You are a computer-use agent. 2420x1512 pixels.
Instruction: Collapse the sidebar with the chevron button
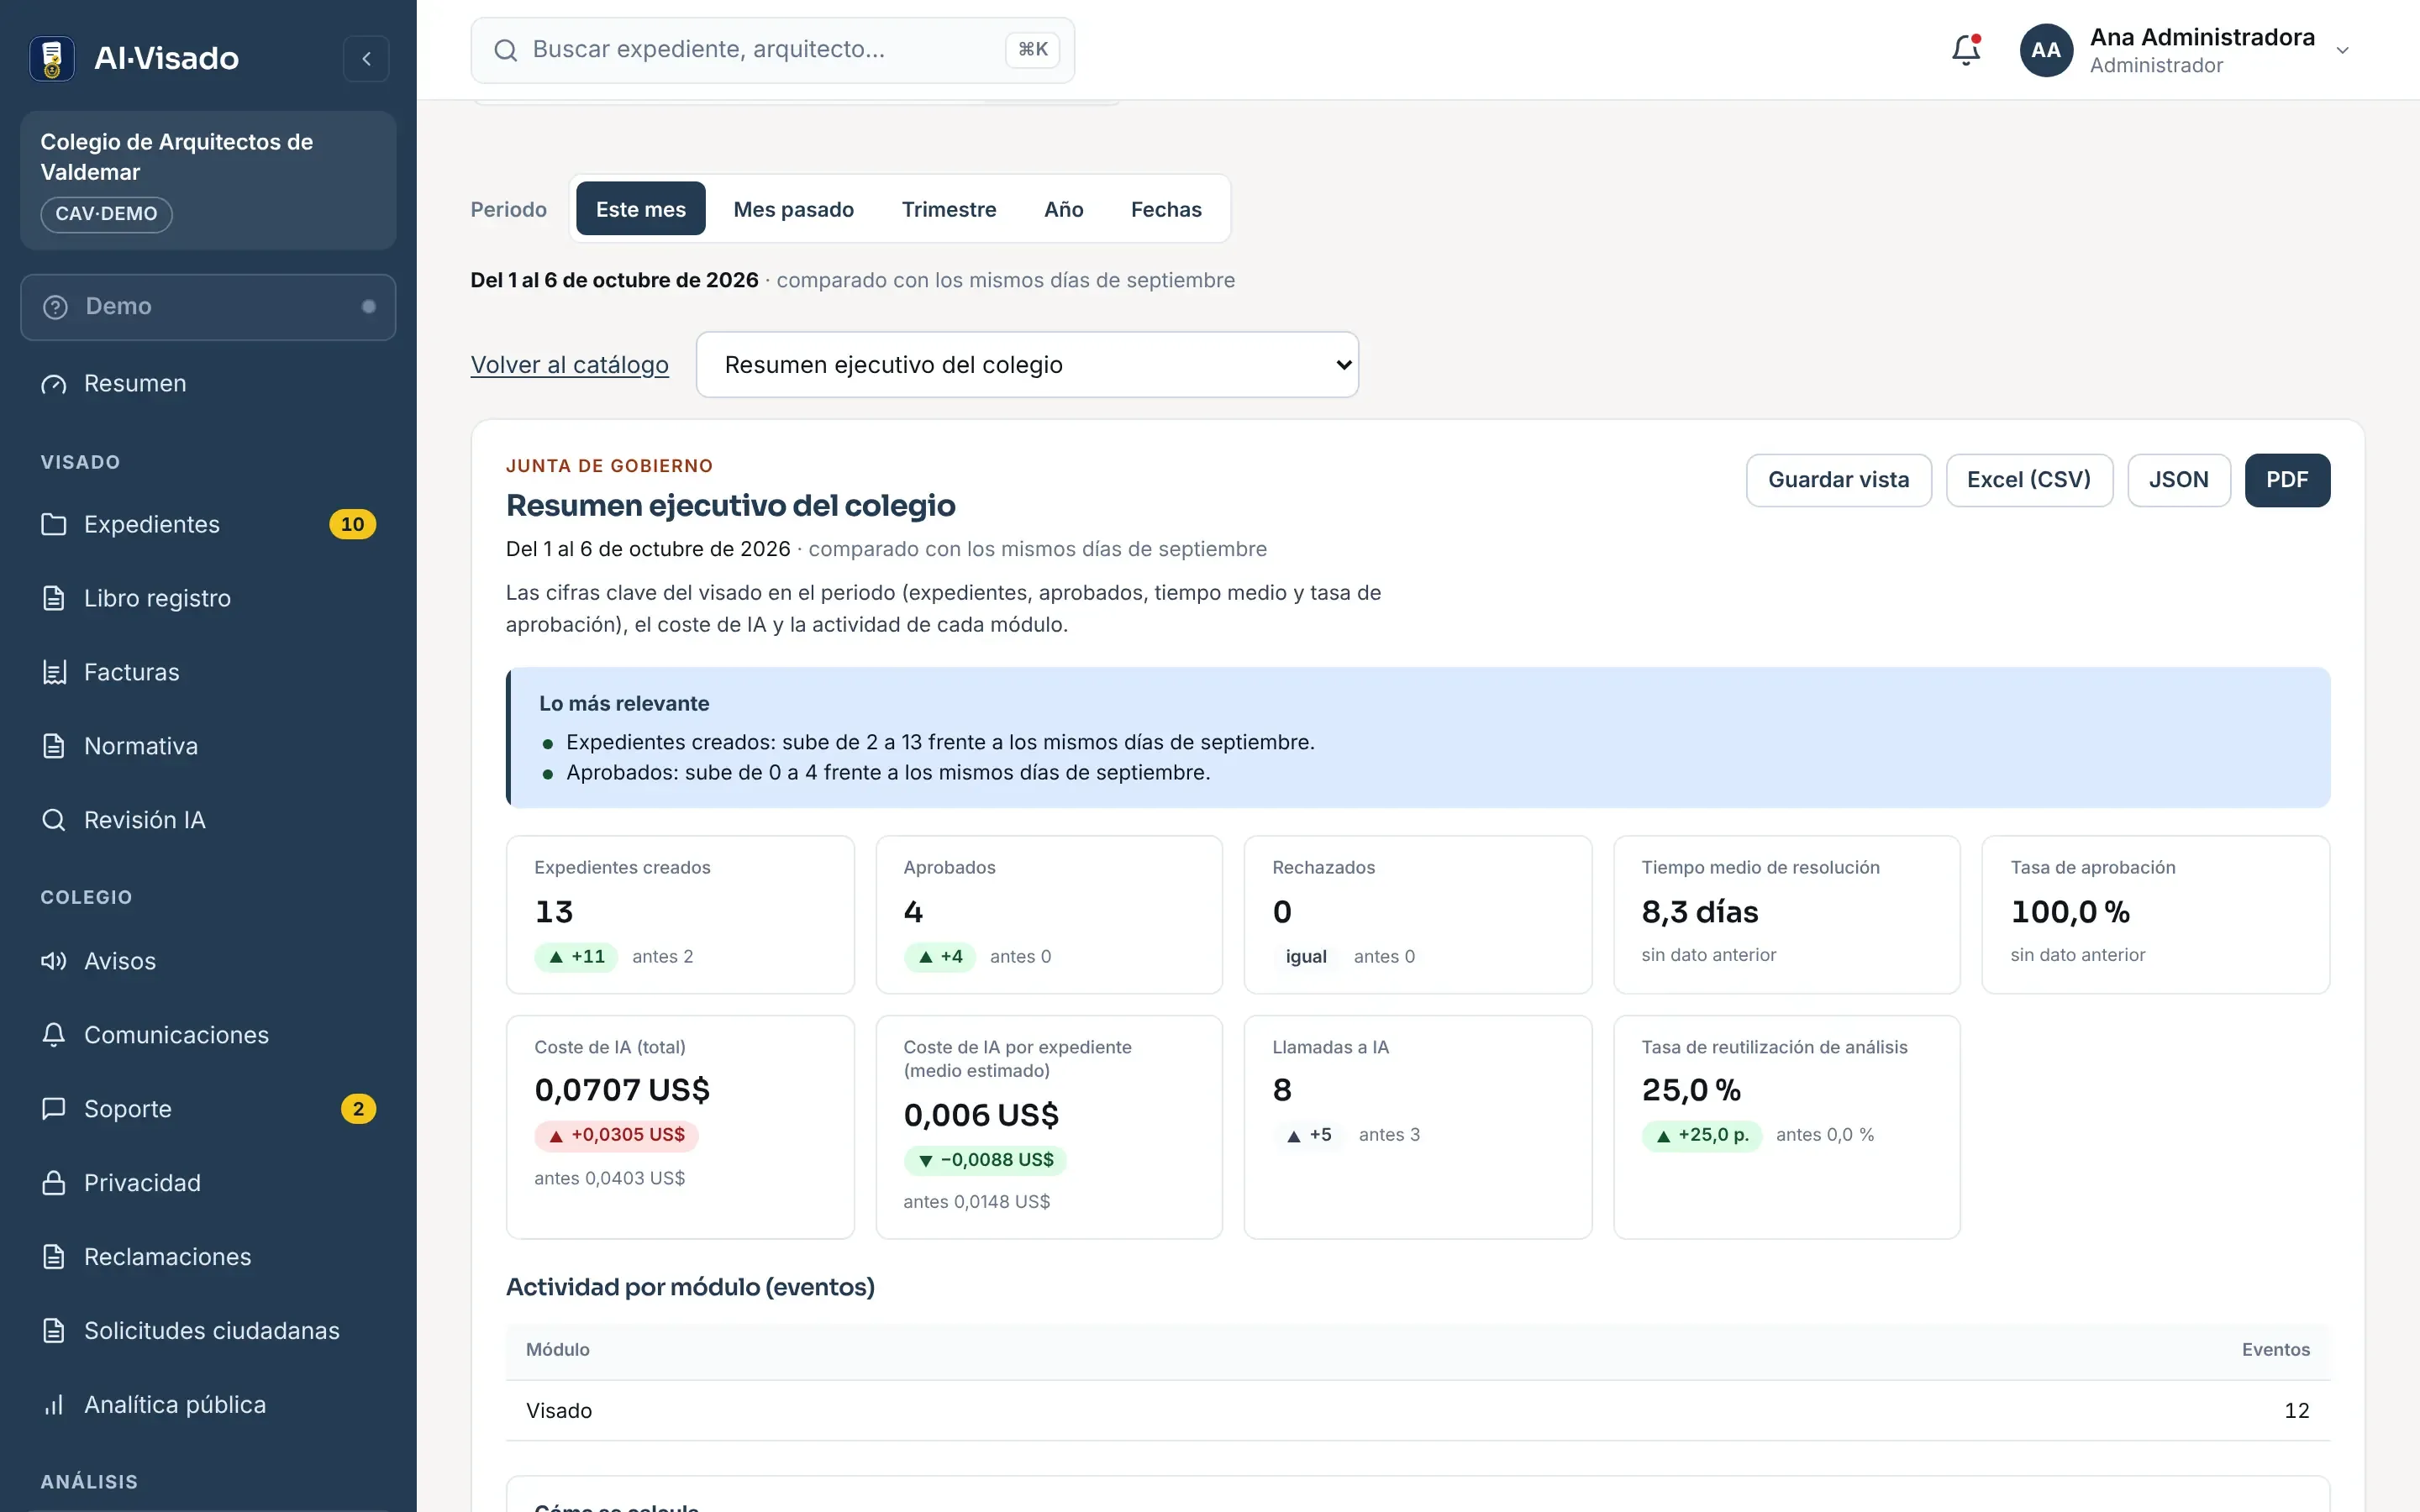(x=366, y=59)
